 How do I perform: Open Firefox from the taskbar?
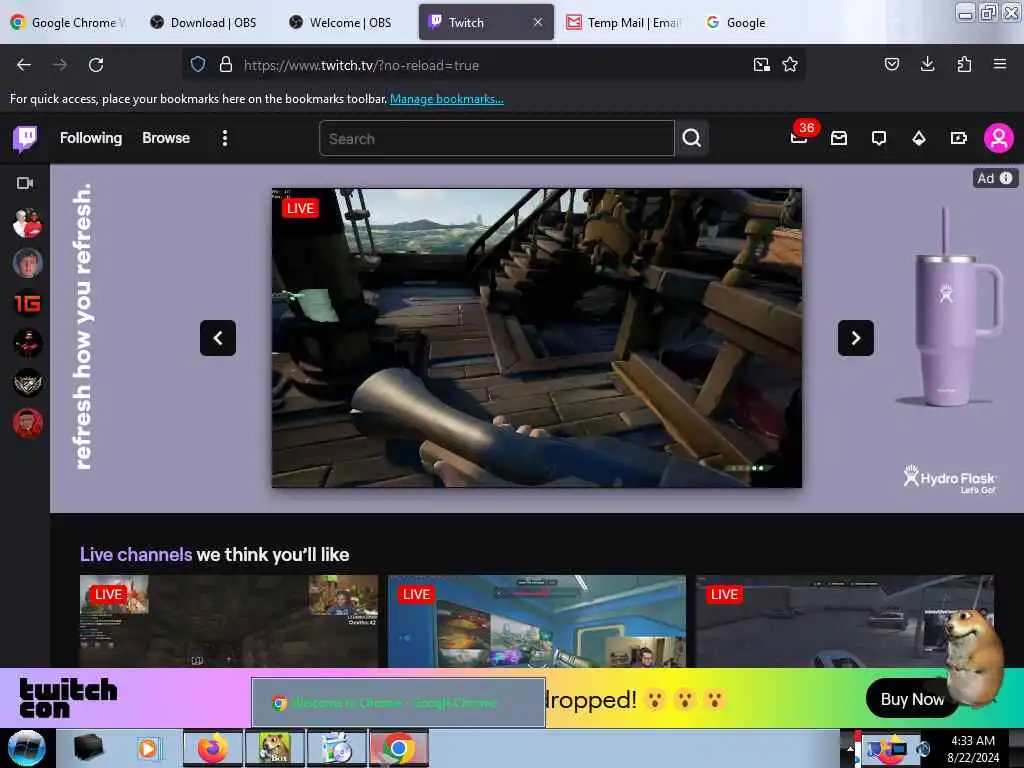coord(212,748)
